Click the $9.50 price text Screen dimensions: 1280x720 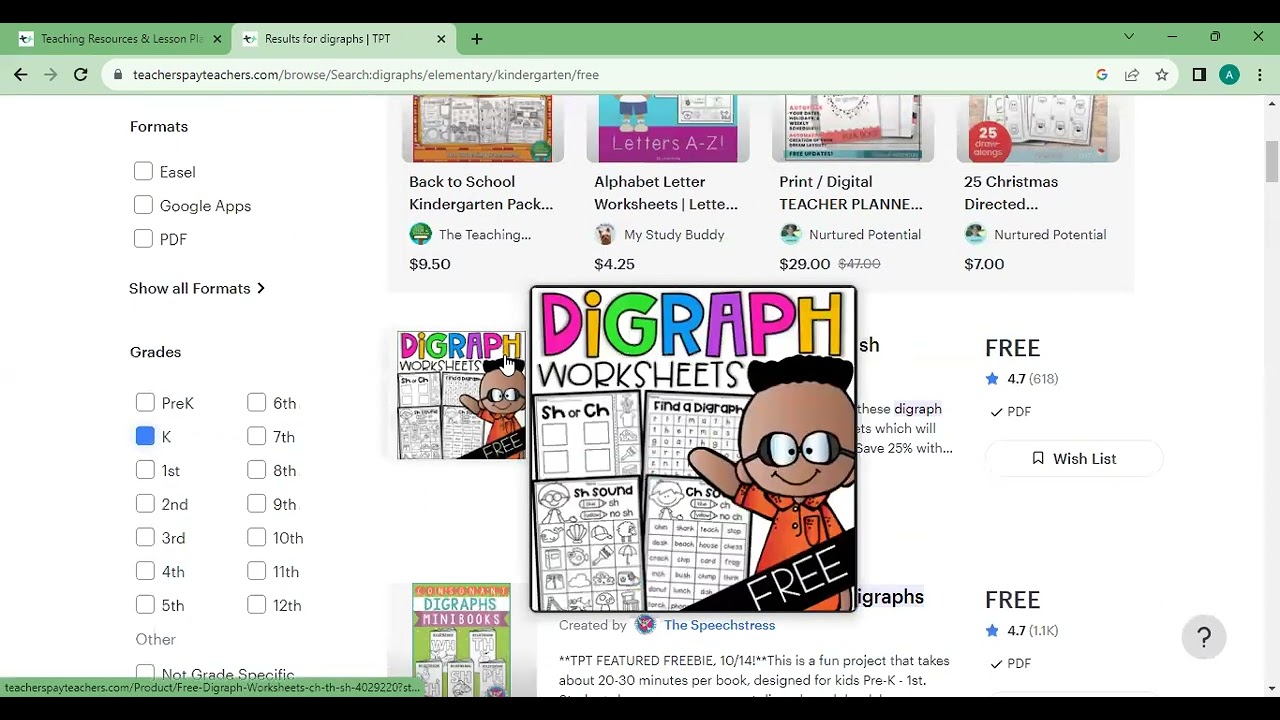[430, 264]
